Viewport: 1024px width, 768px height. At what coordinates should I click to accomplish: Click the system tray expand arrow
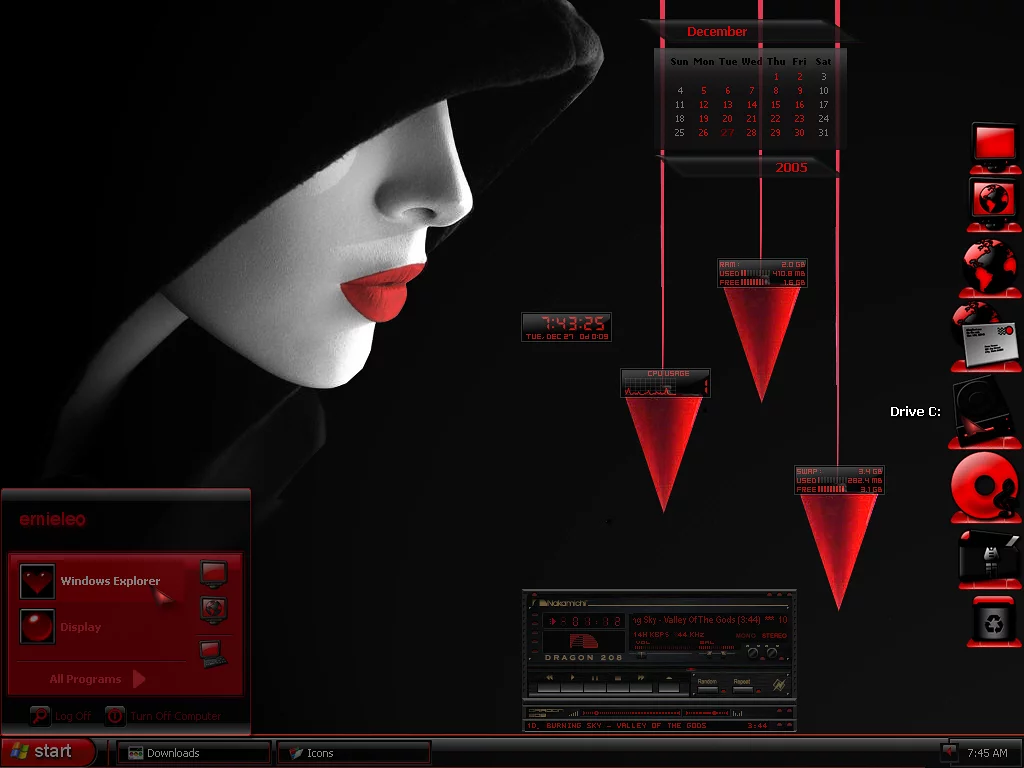948,752
